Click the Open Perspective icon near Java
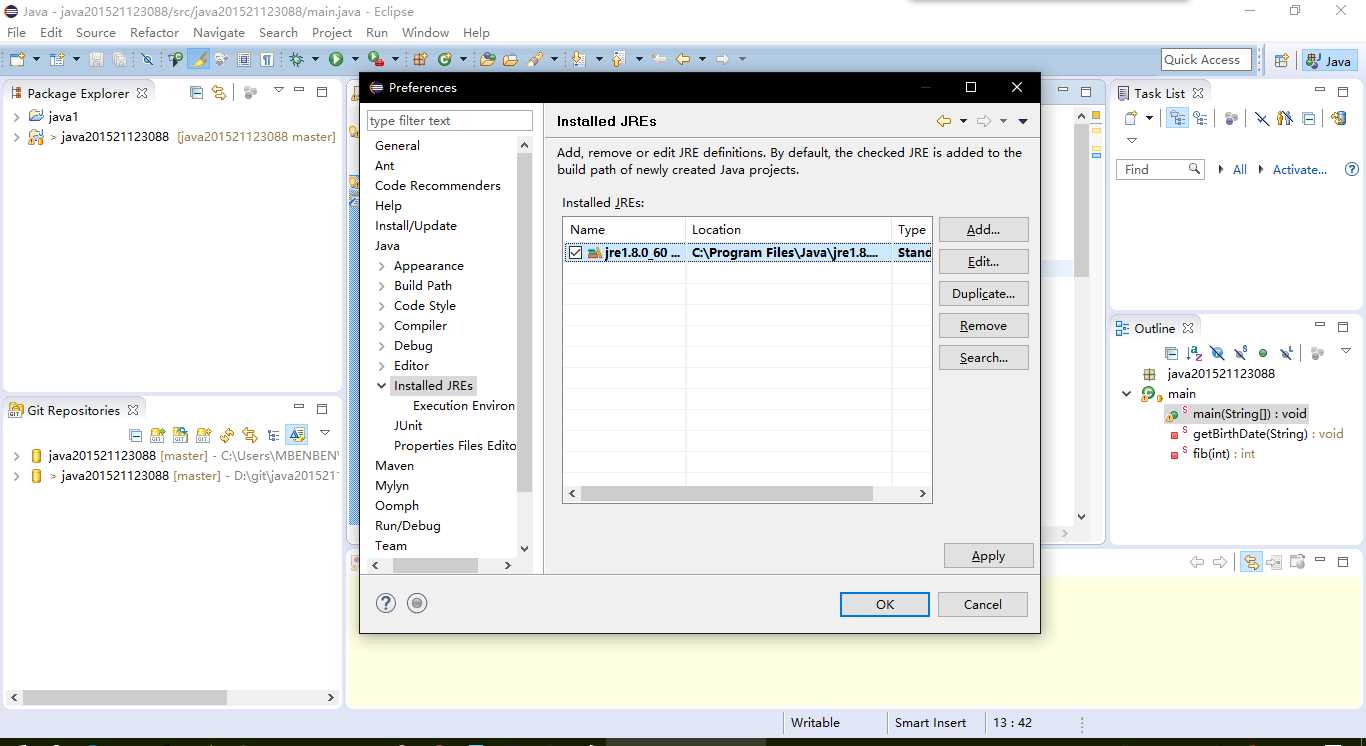1366x746 pixels. [1281, 60]
